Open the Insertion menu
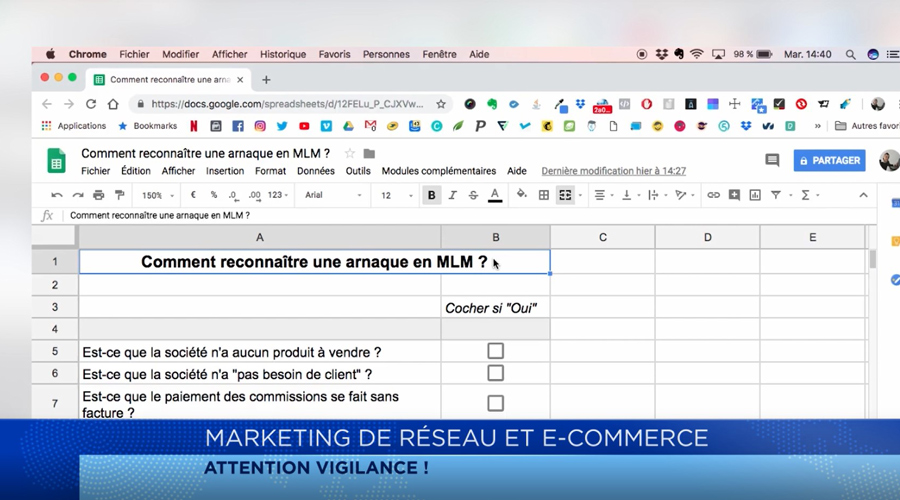900x500 pixels. (x=224, y=171)
